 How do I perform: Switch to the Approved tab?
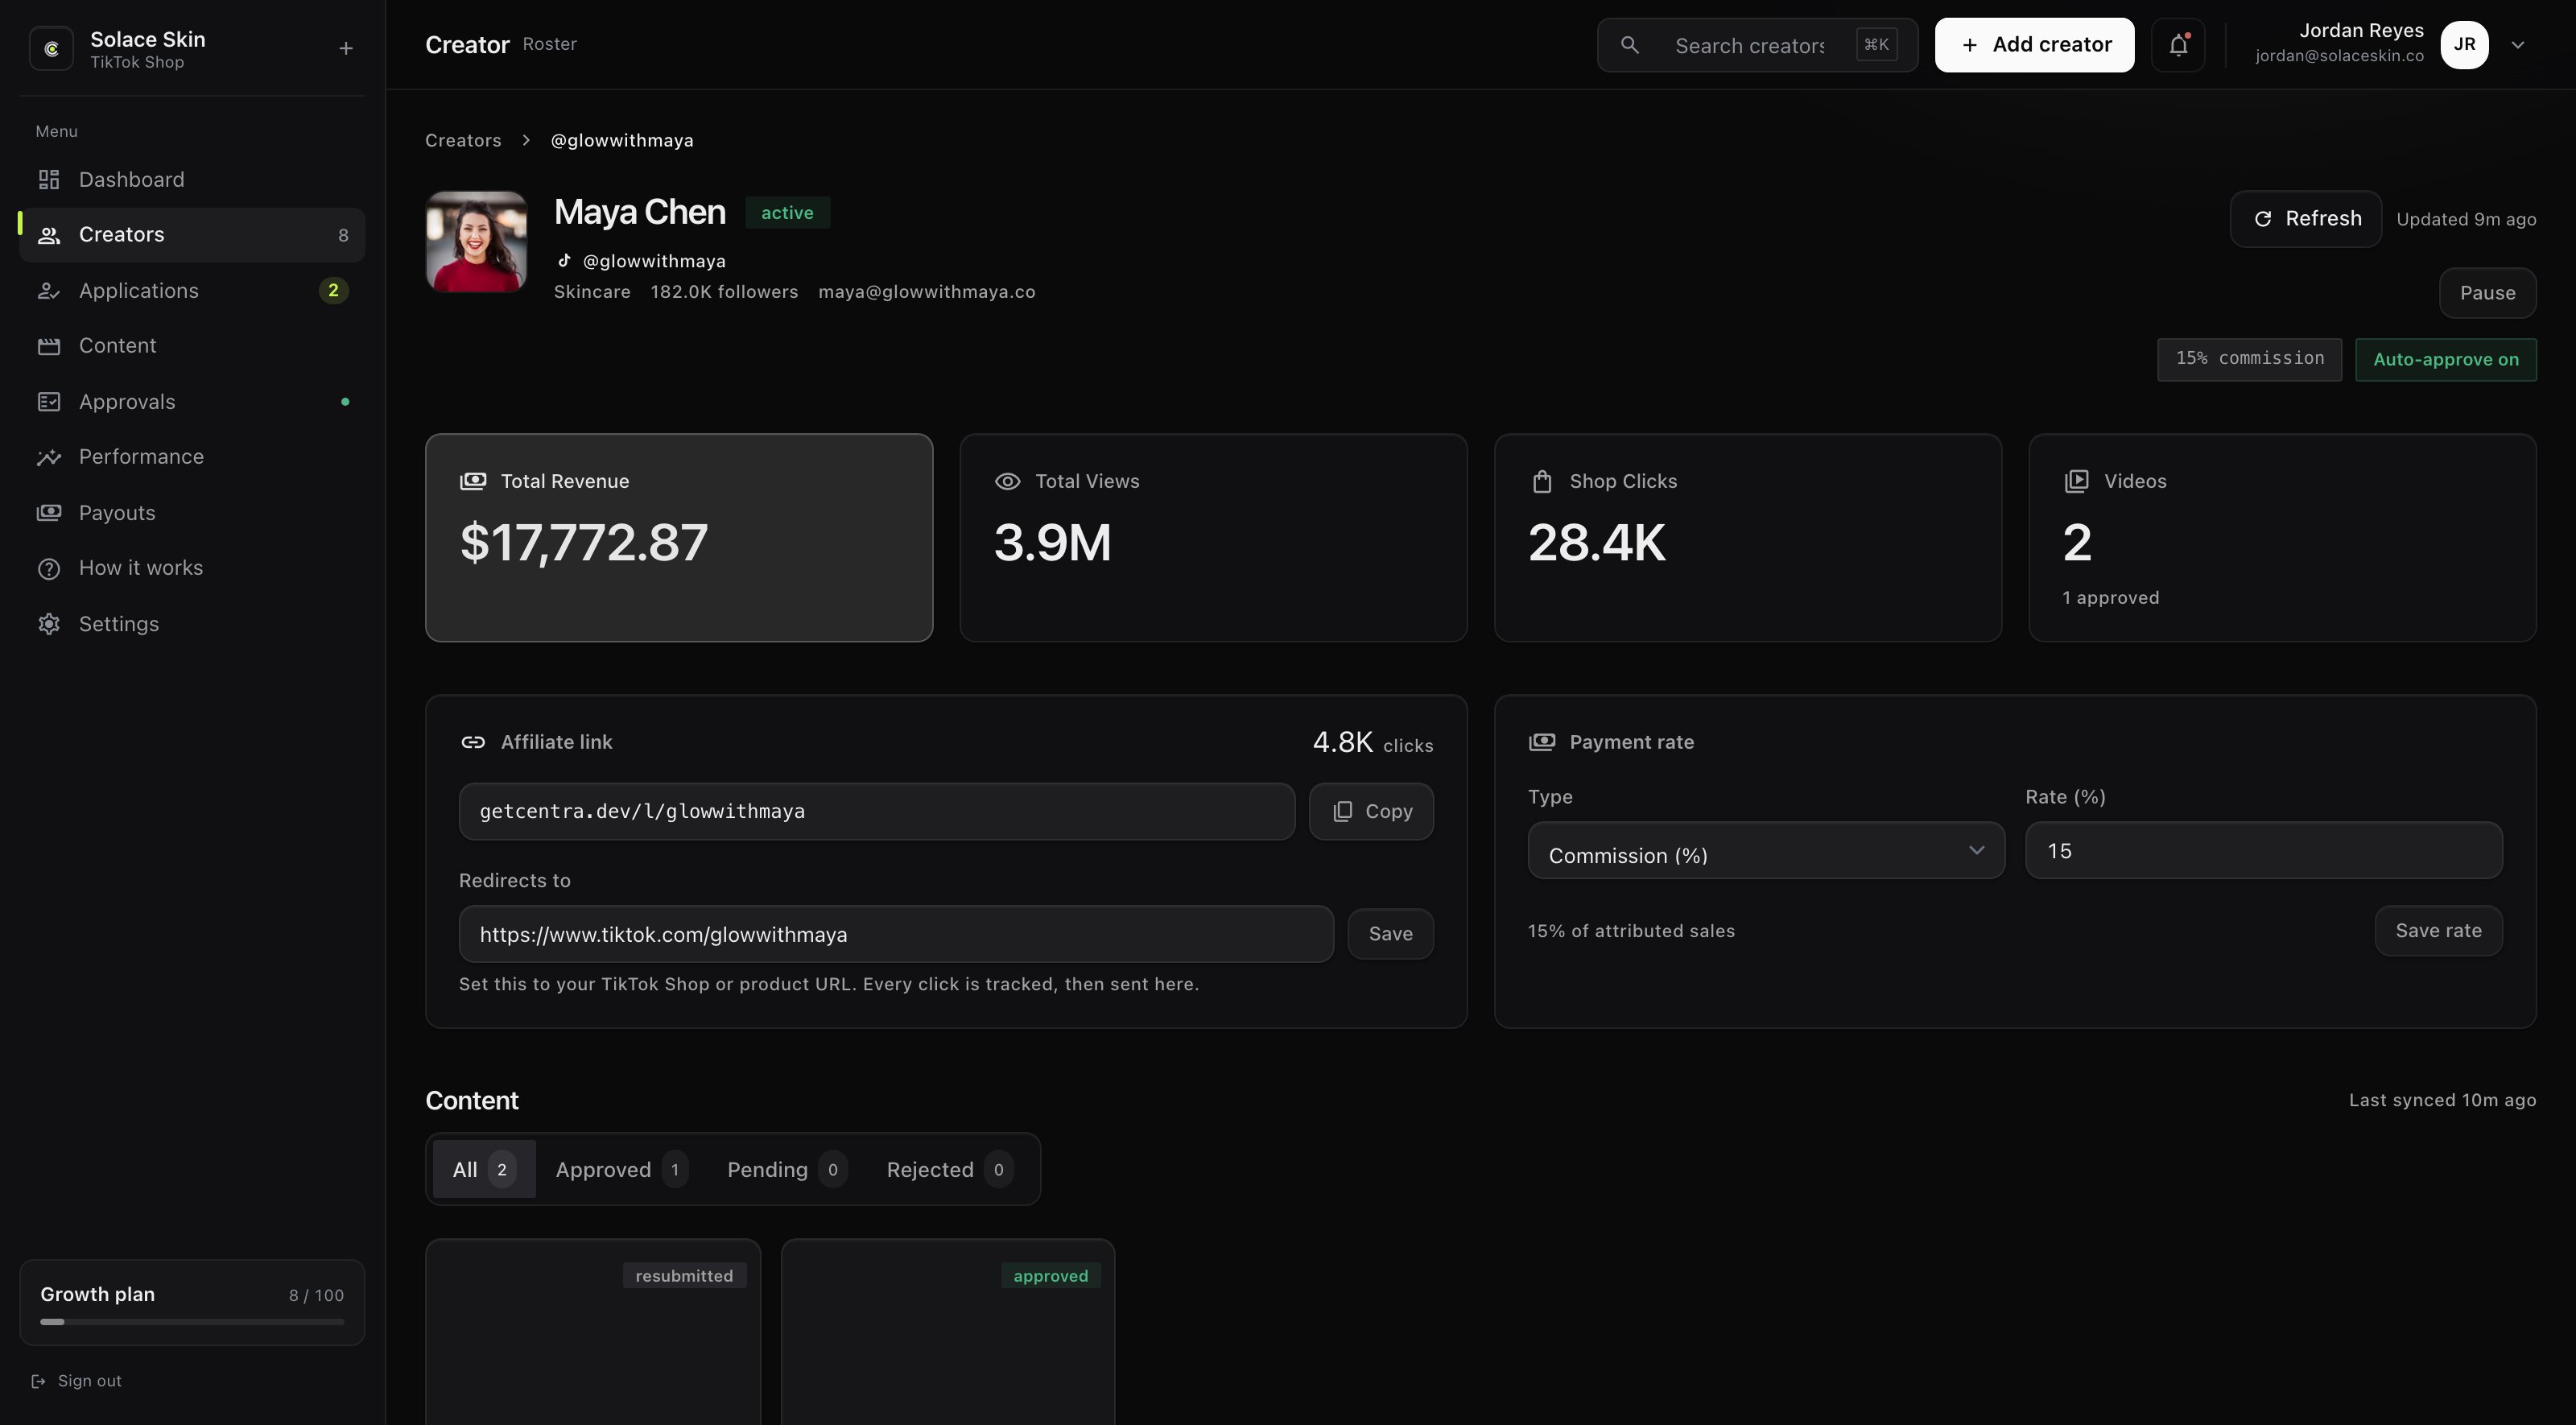pos(621,1170)
